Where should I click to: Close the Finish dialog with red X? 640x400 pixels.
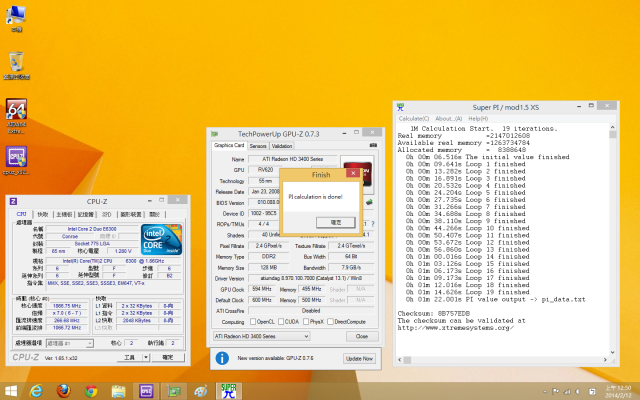(x=353, y=173)
